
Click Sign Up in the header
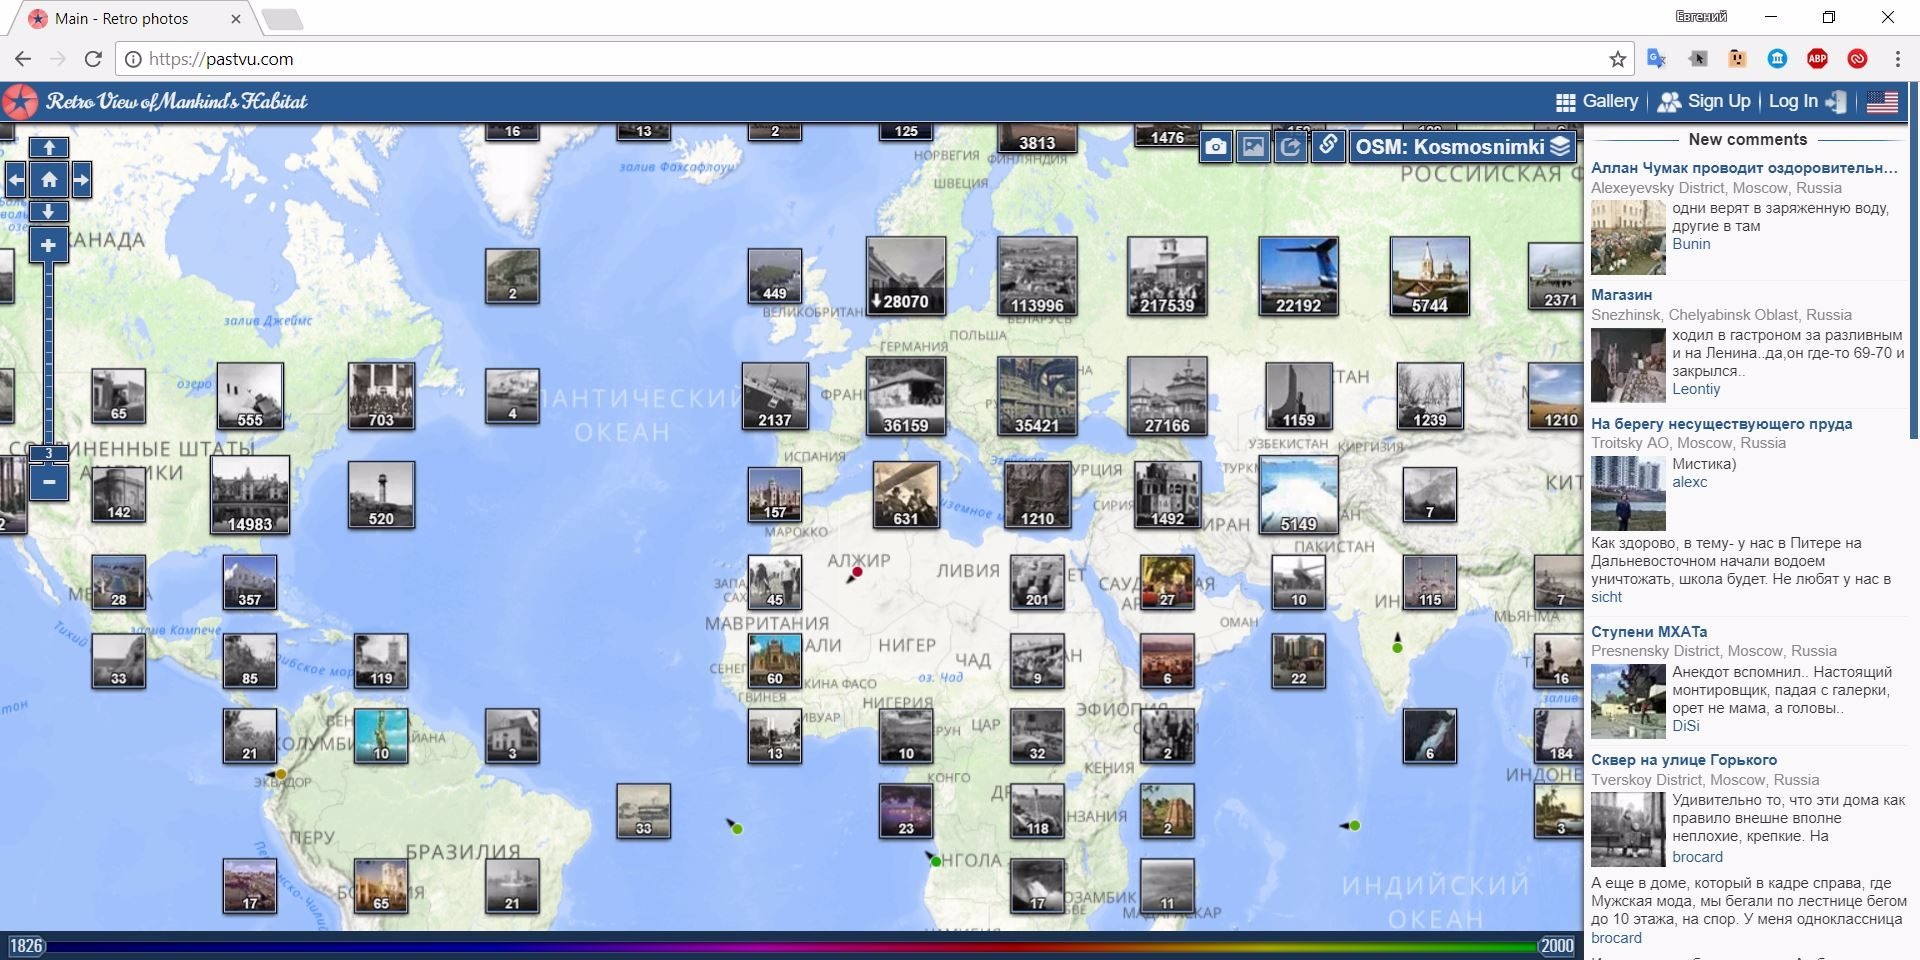tap(1704, 101)
